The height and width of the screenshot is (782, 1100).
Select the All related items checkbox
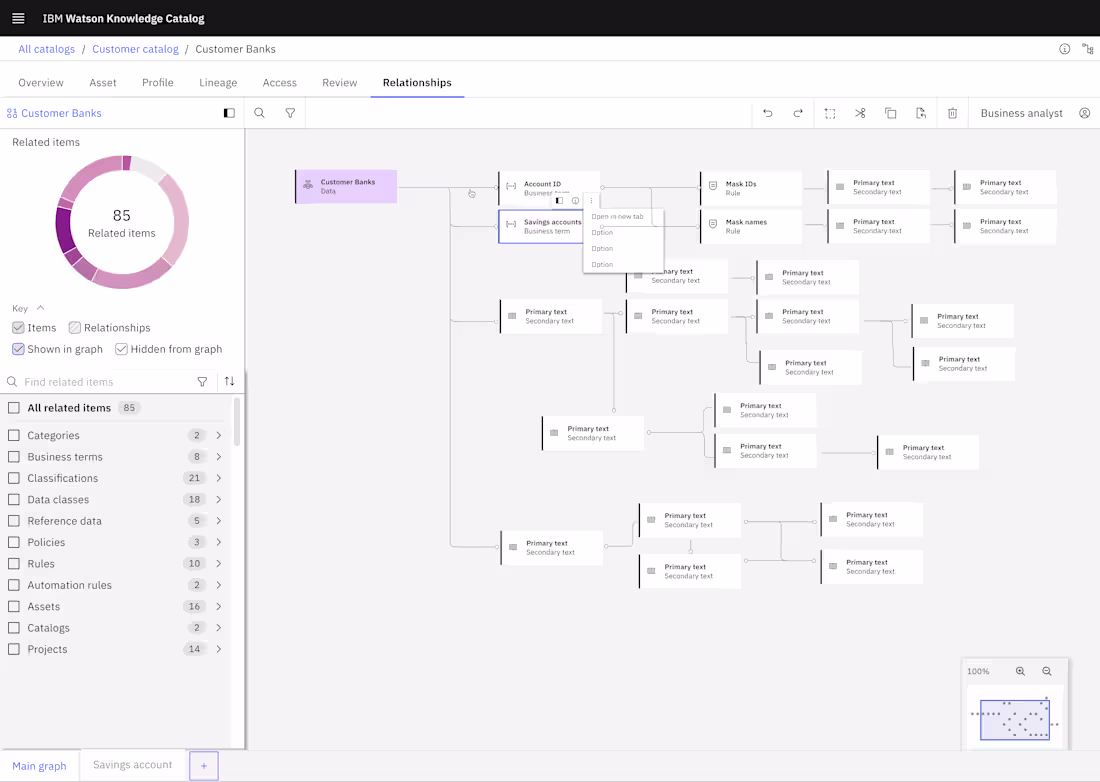[13, 407]
